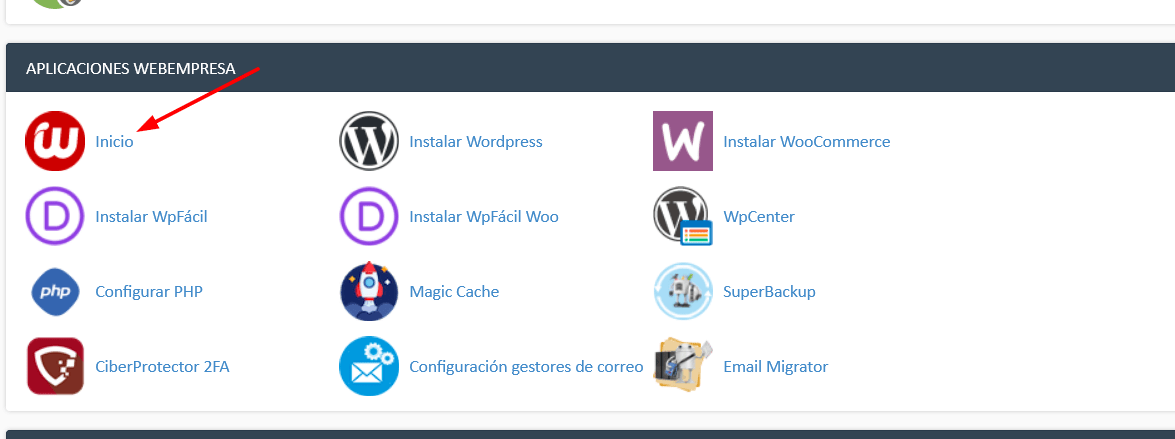Click the CiberProtector shield icon
The width and height of the screenshot is (1175, 439).
(x=55, y=366)
